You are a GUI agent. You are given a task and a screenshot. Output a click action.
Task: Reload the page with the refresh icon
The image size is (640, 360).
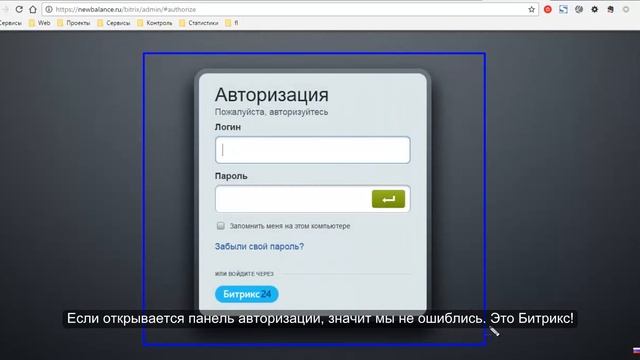coord(19,9)
